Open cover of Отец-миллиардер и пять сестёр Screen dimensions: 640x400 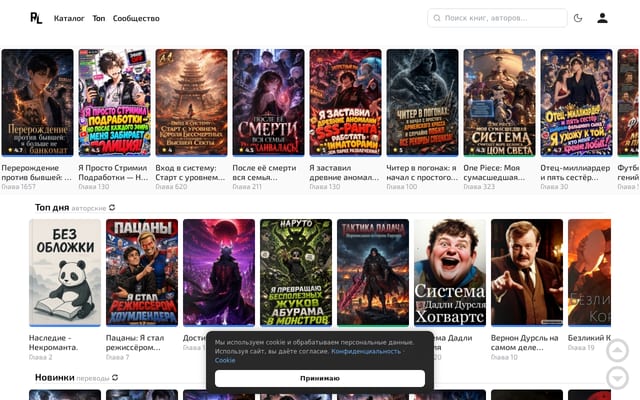tap(576, 102)
